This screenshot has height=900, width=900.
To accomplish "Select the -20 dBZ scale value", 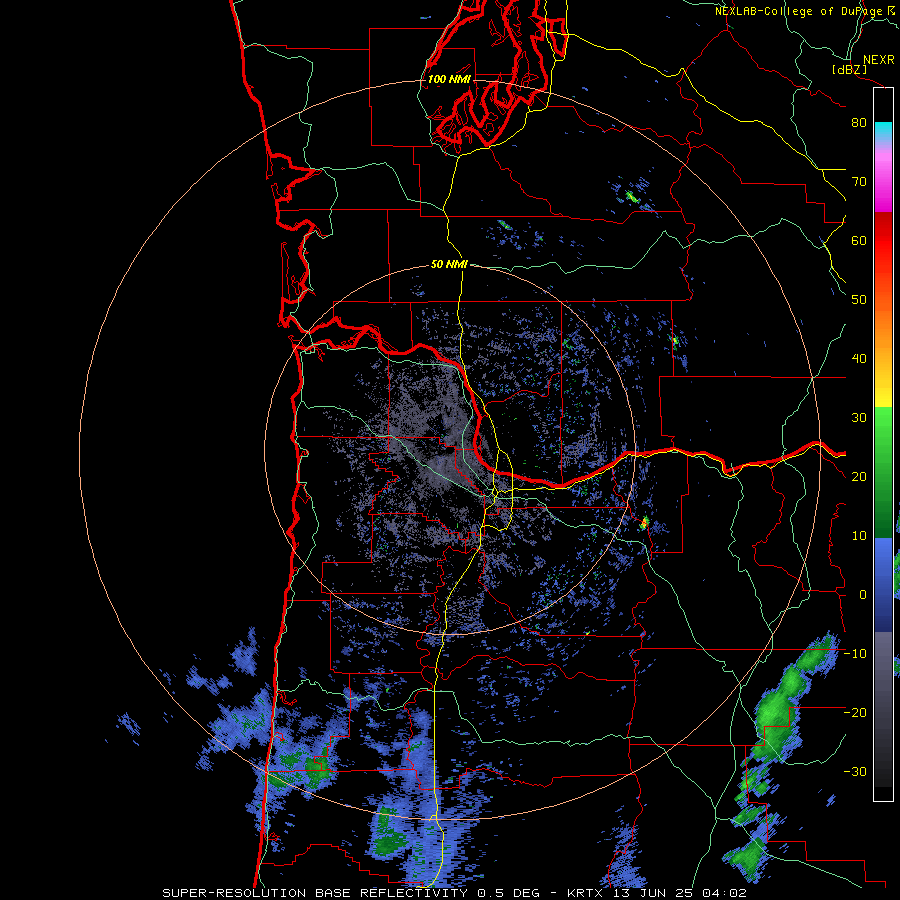I will pyautogui.click(x=855, y=713).
